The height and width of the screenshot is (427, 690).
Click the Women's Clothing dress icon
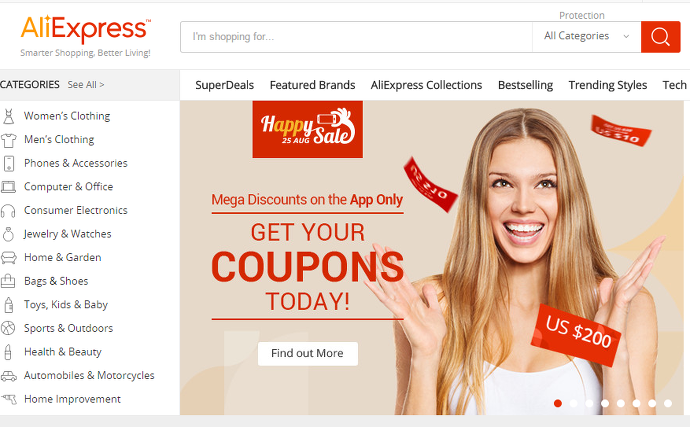pyautogui.click(x=8, y=116)
